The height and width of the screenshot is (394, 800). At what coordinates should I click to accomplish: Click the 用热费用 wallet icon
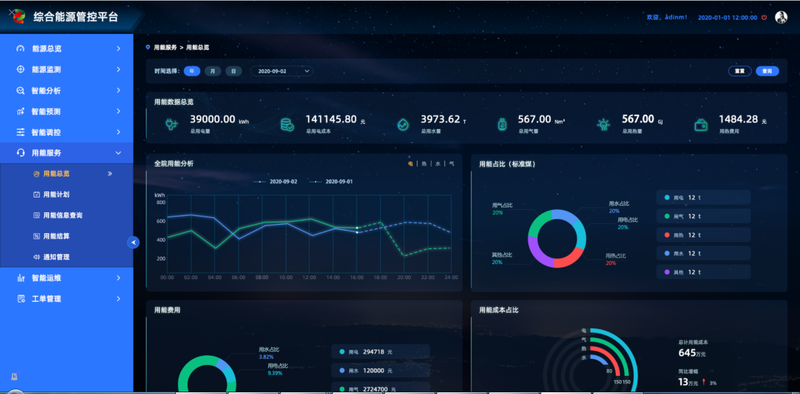coord(701,124)
